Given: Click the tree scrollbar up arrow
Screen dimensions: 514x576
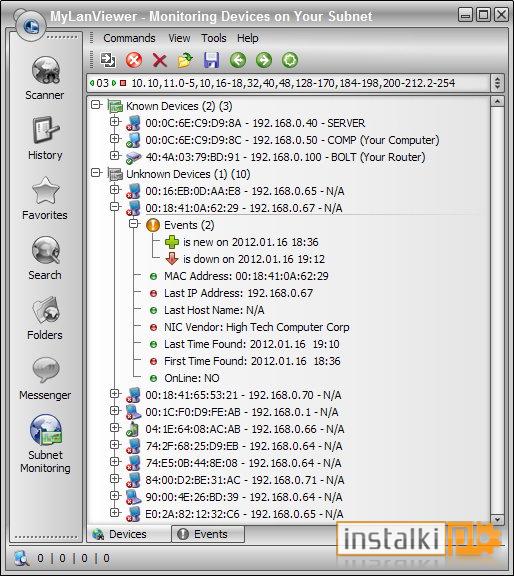Looking at the screenshot, I should coord(497,101).
